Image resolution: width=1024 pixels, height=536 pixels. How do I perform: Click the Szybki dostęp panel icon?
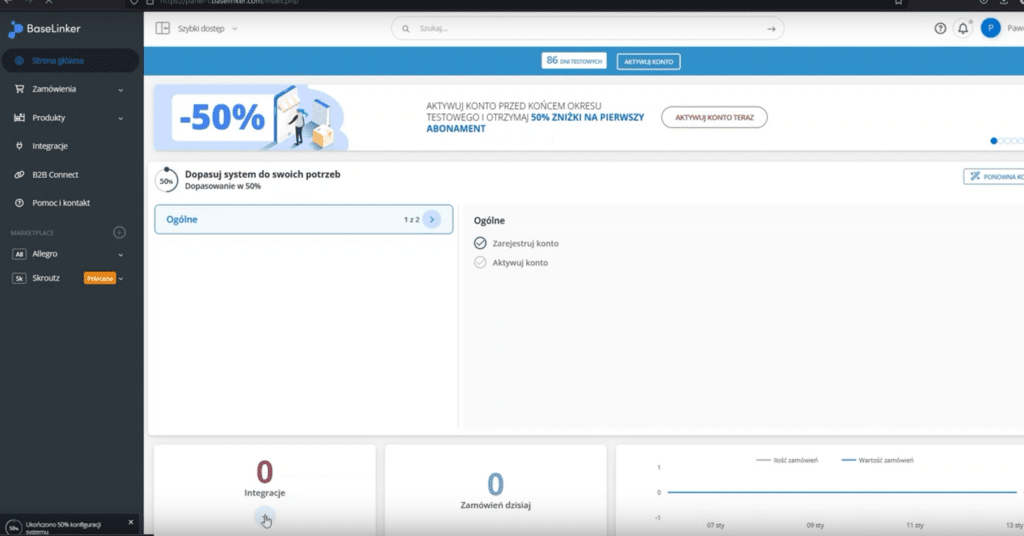tap(163, 29)
